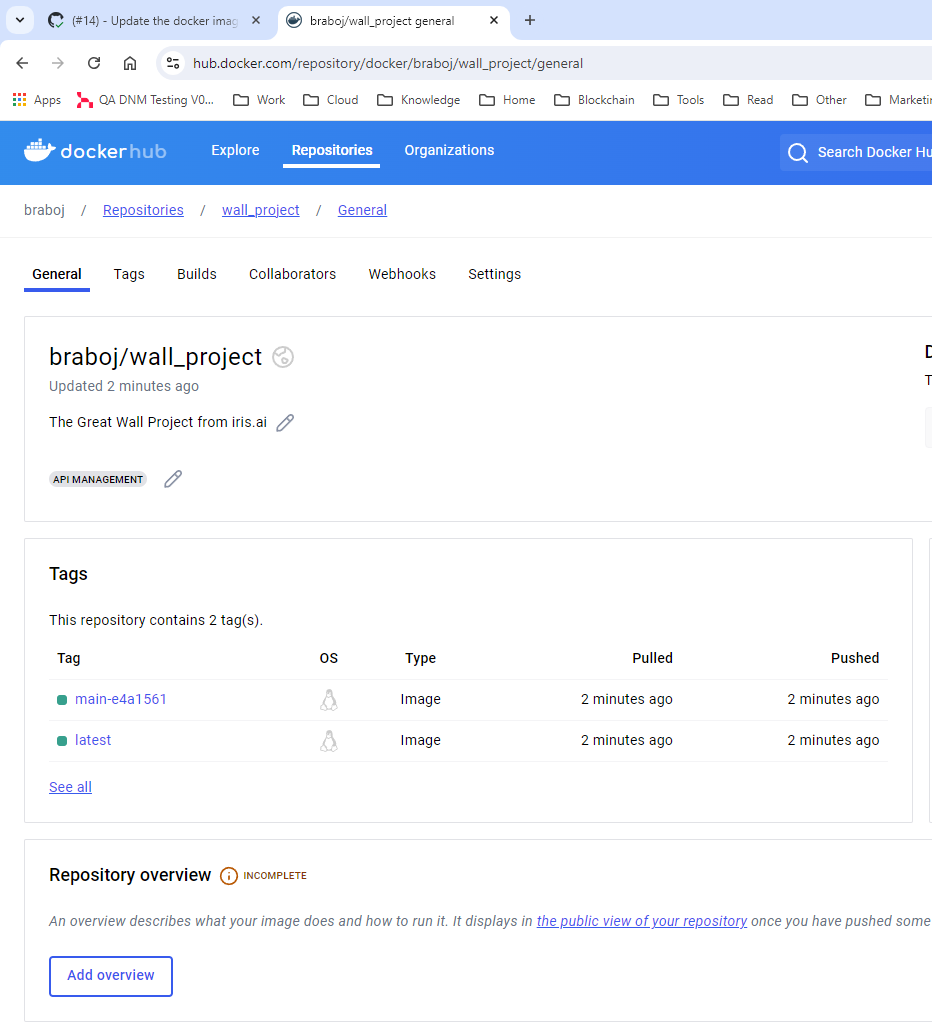
Task: Click the API MANAGEMENT category badge
Action: (x=98, y=479)
